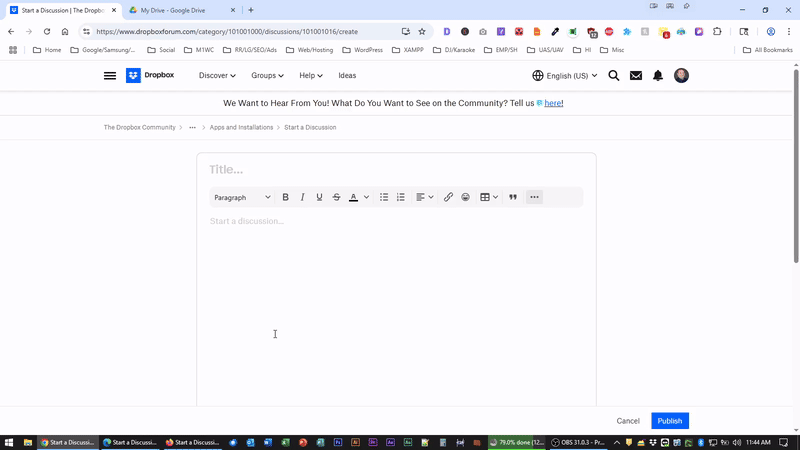The width and height of the screenshot is (800, 450).
Task: Open the Paragraph style dropdown
Action: tap(242, 197)
